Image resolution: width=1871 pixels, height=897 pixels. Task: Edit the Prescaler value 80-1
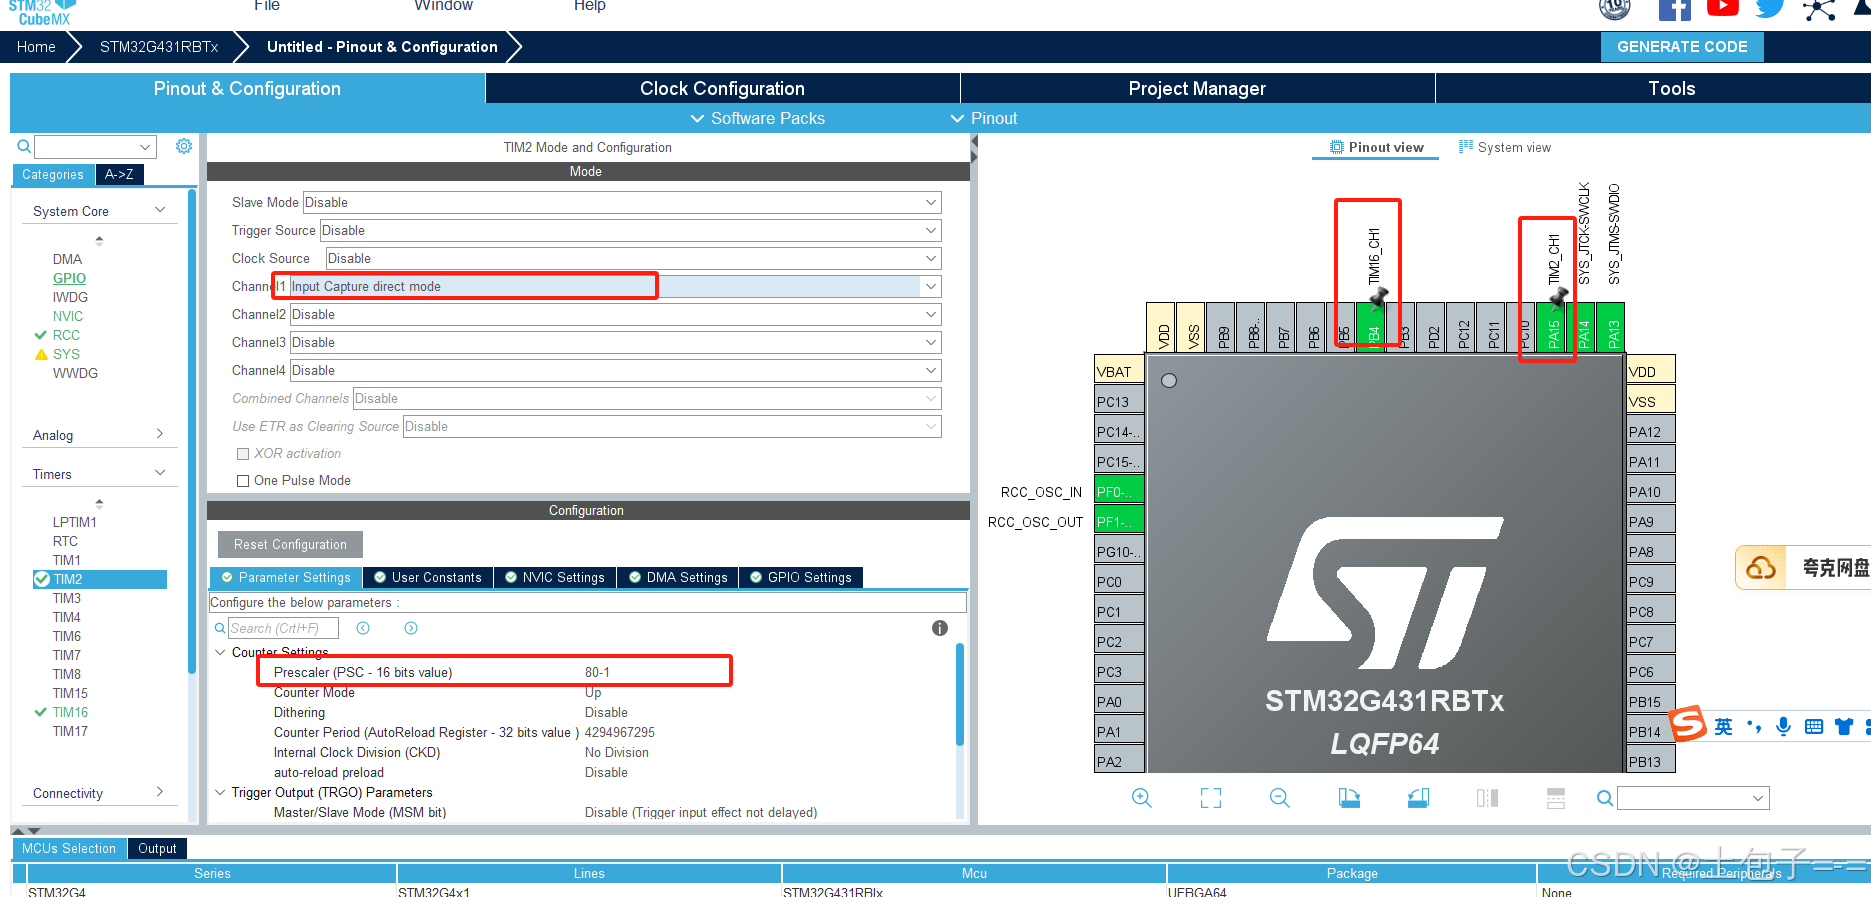click(597, 672)
